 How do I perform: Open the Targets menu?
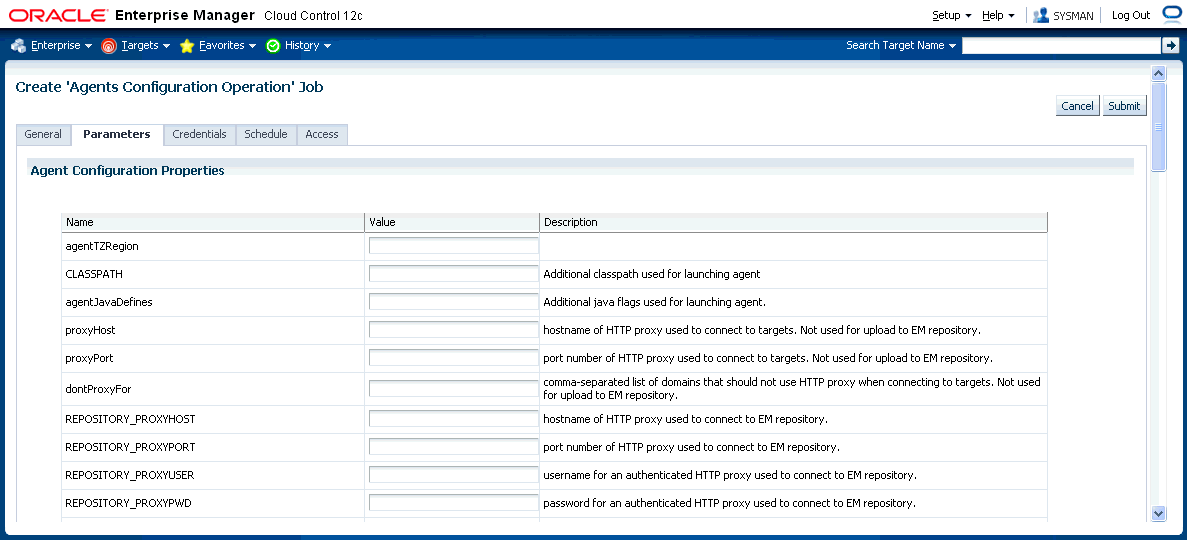[x=145, y=45]
